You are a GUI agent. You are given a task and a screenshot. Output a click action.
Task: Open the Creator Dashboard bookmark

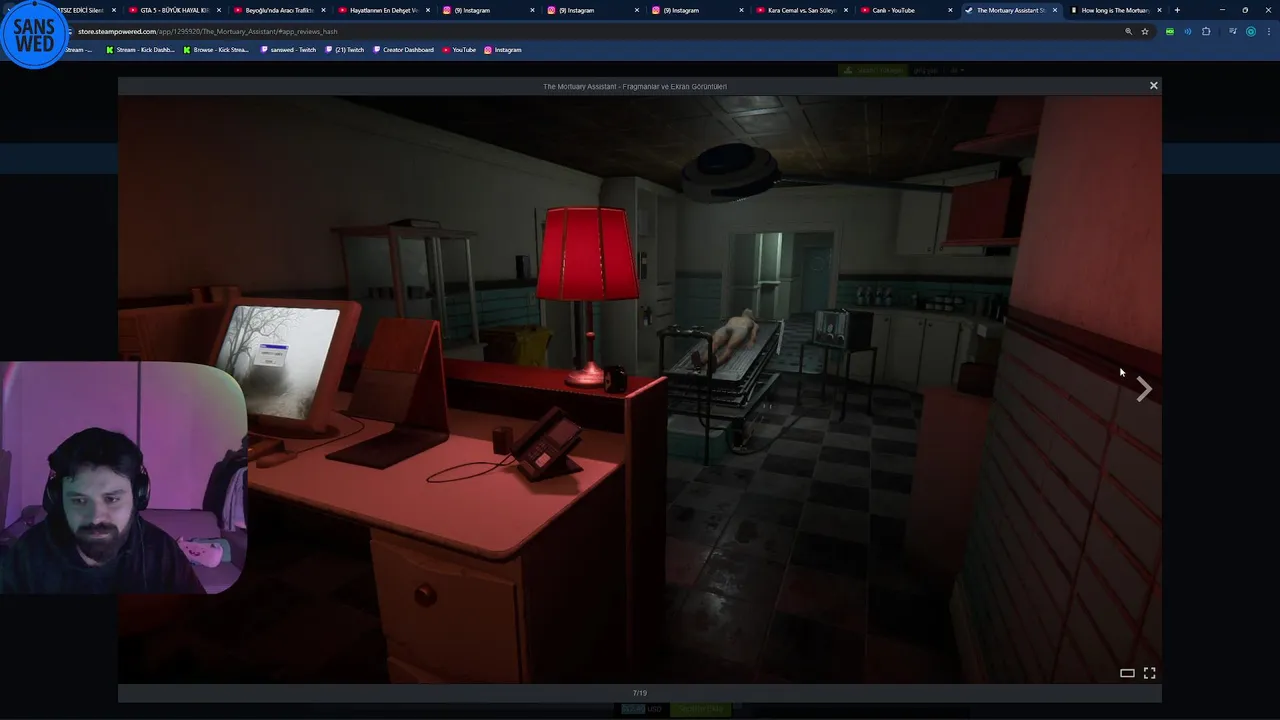(x=404, y=49)
